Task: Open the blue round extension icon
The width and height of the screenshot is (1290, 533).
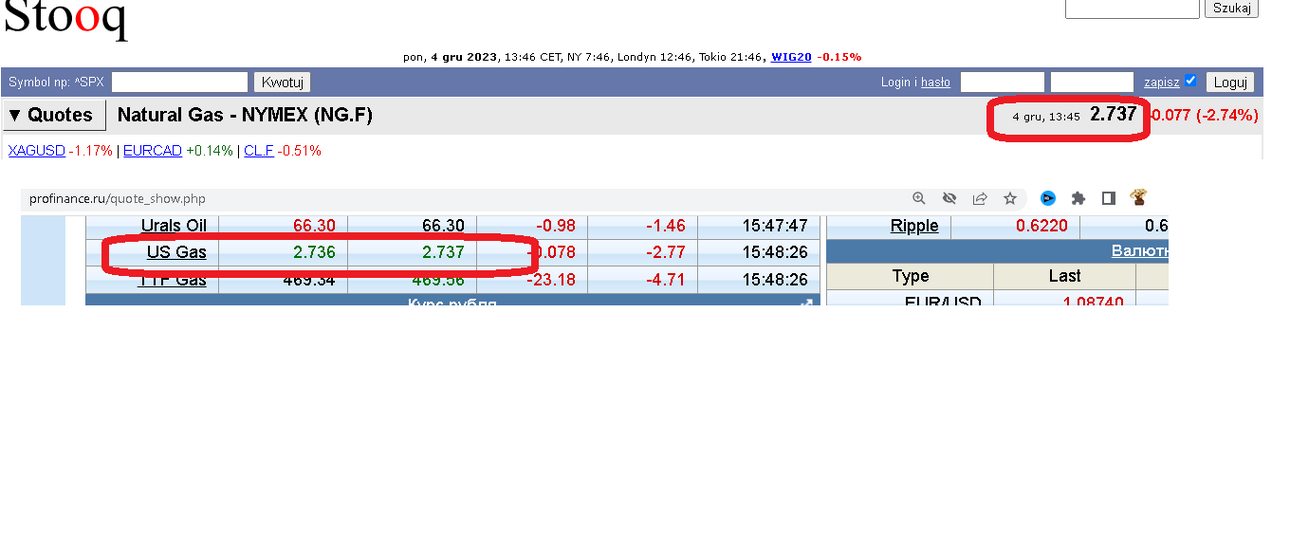Action: tap(1048, 198)
